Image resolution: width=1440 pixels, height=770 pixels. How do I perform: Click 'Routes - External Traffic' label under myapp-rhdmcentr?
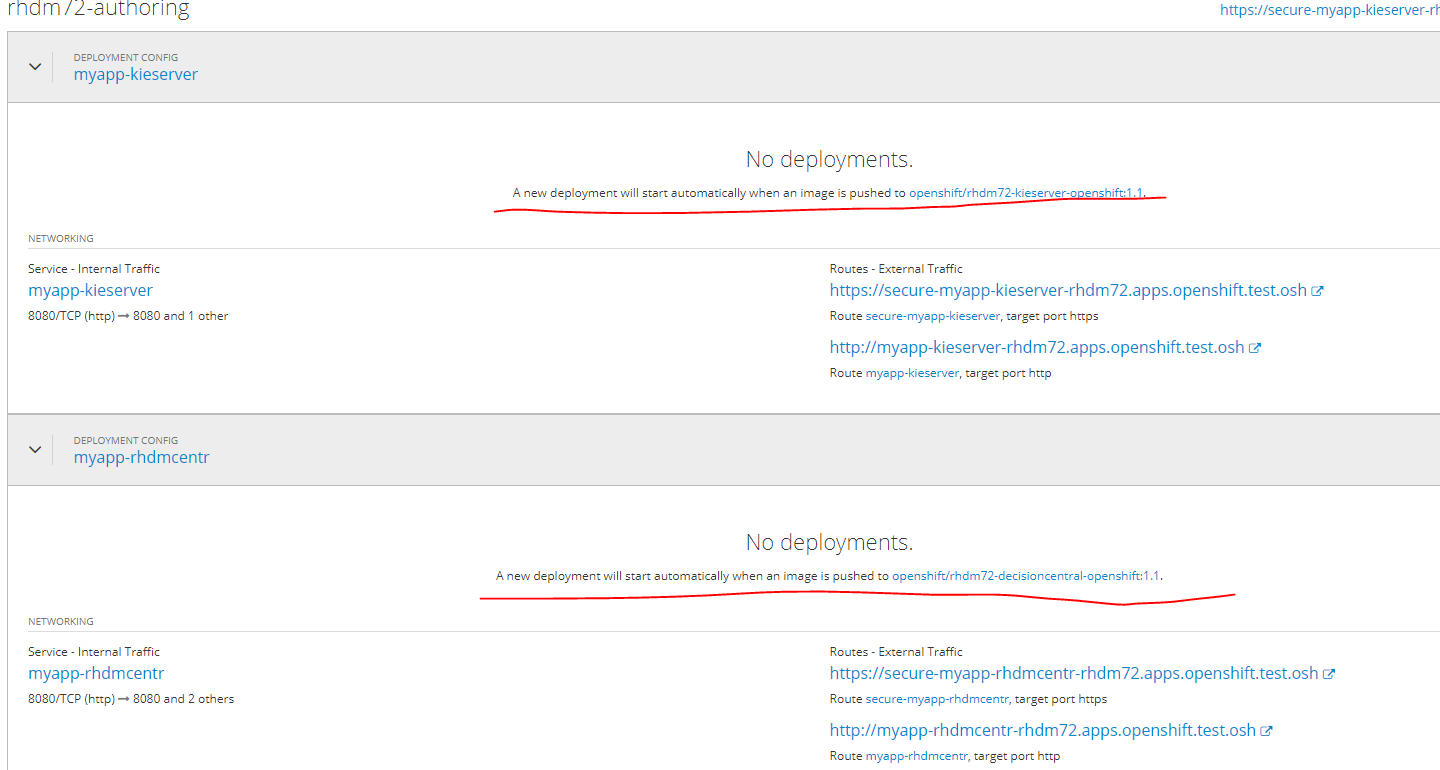[896, 652]
